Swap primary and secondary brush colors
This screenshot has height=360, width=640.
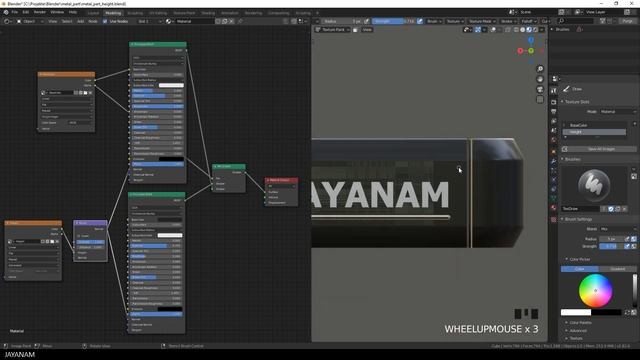(x=627, y=312)
